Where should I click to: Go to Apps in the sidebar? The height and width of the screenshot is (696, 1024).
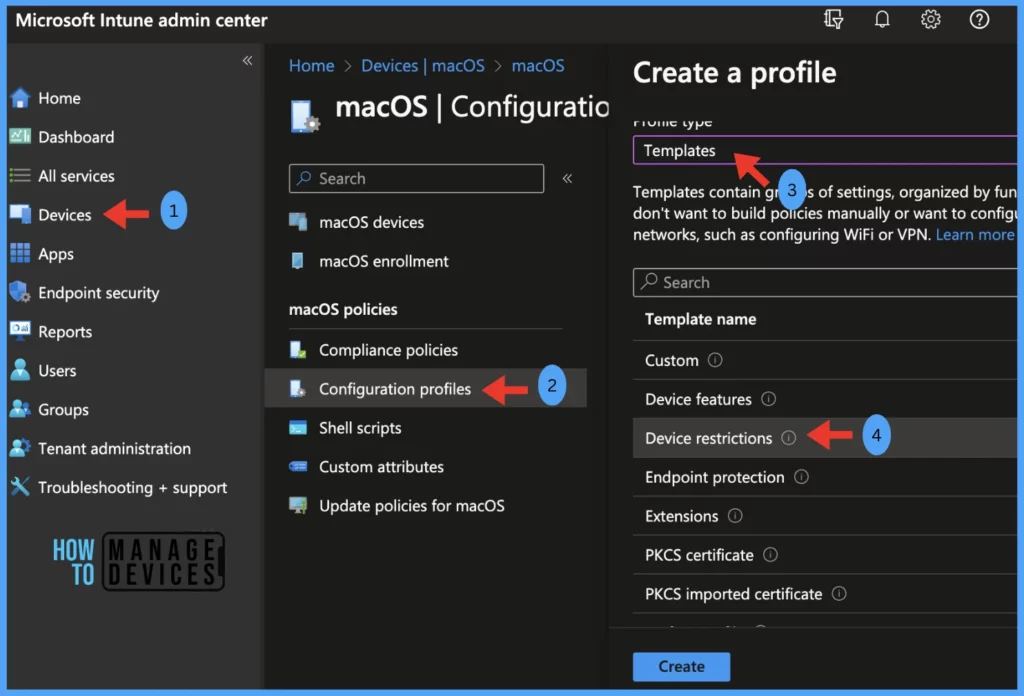[56, 254]
